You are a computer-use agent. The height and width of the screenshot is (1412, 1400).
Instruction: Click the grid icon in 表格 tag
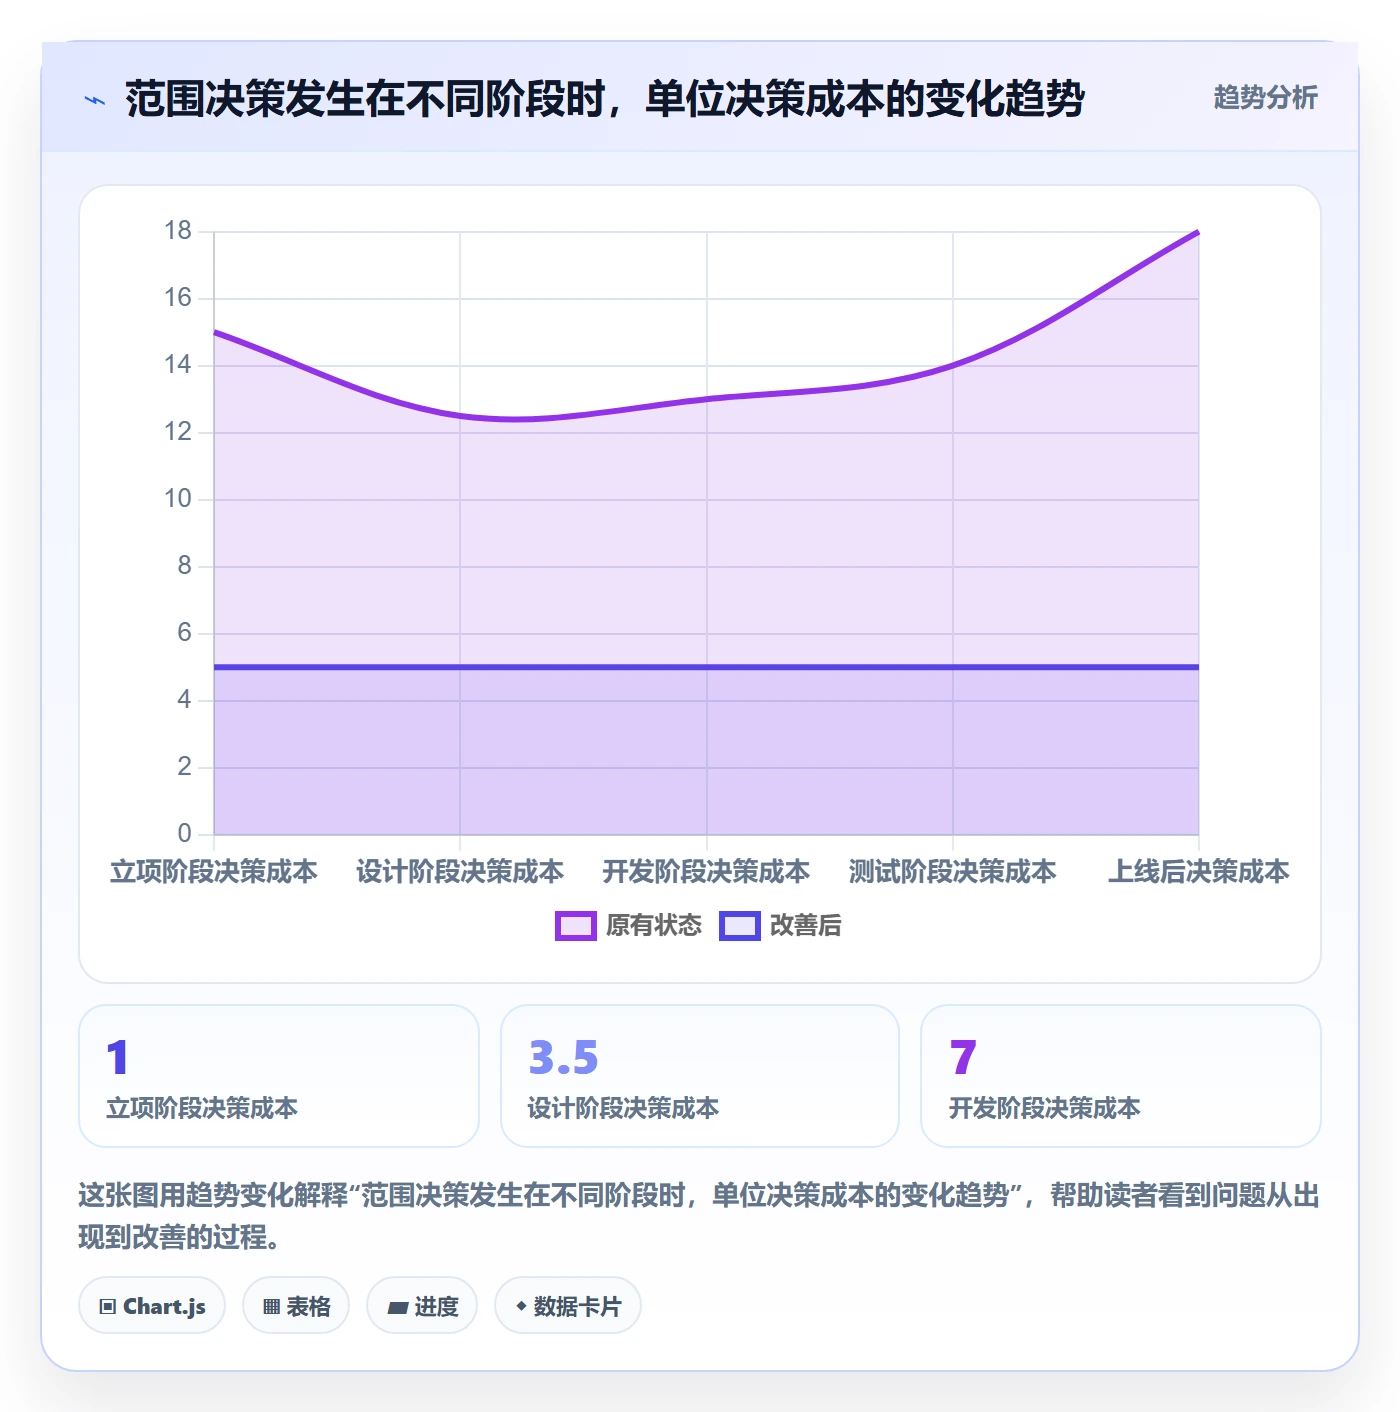coord(271,1307)
